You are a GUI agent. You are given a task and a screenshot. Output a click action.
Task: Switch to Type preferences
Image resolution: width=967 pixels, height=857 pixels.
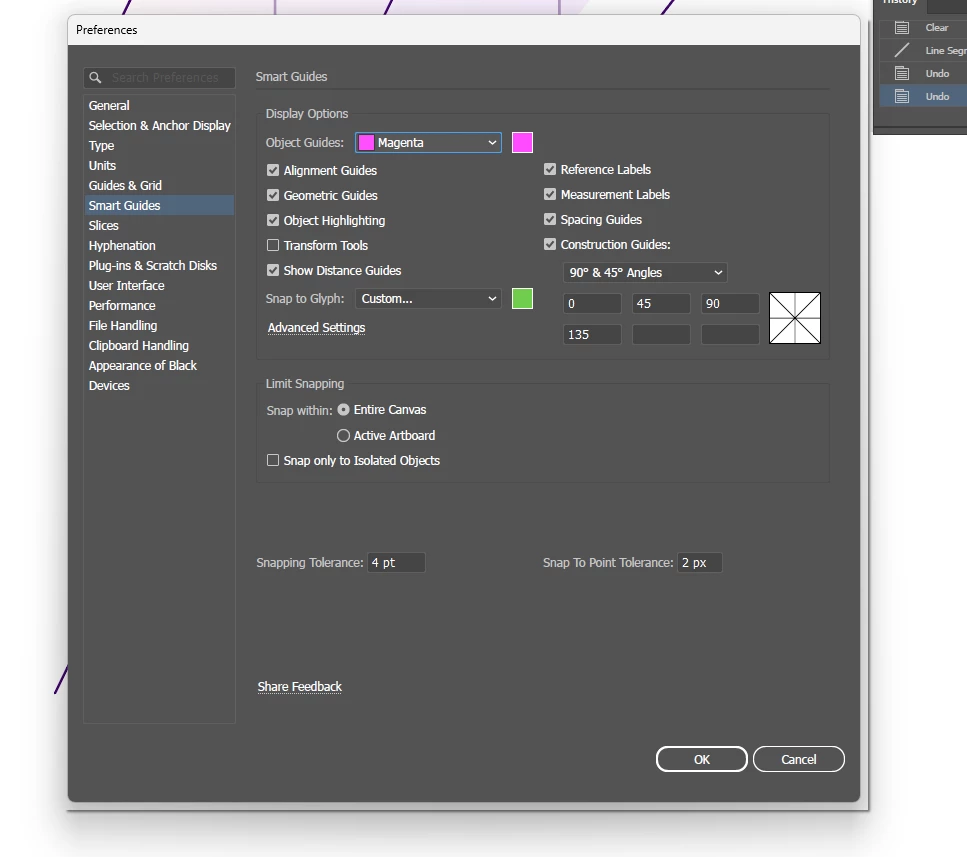102,146
